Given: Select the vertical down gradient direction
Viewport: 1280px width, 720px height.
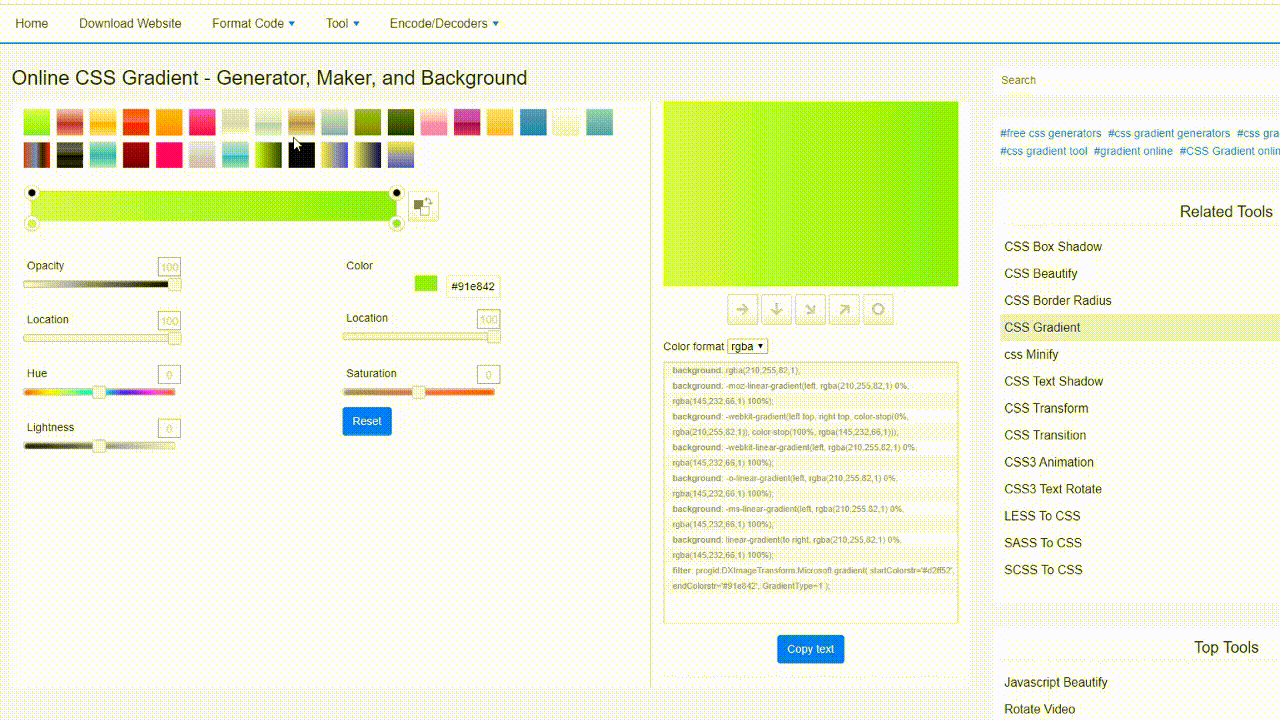Looking at the screenshot, I should pos(776,309).
